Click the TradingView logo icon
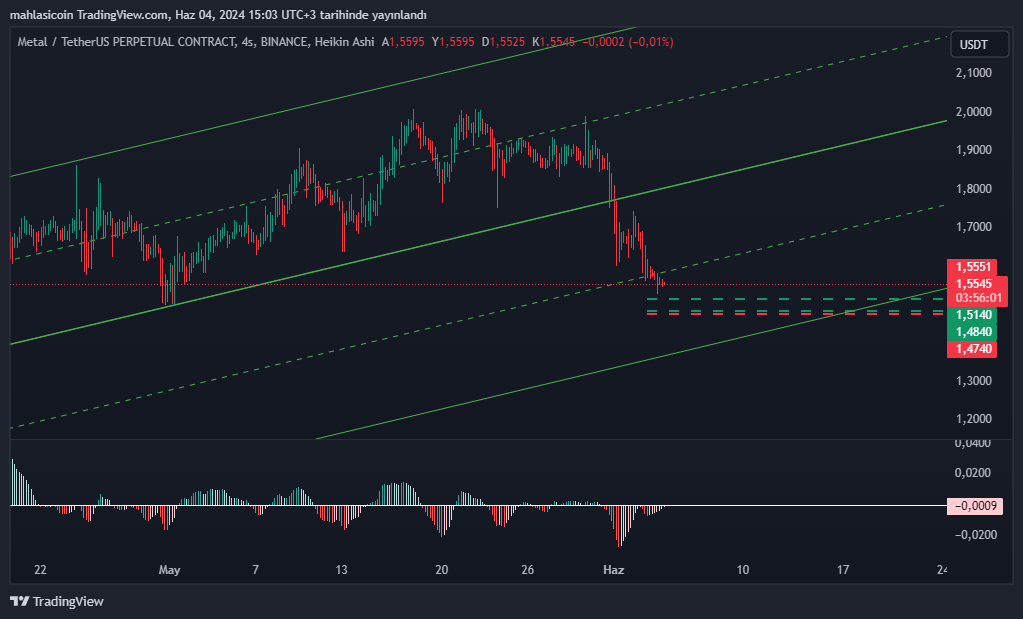Screen dimensions: 1023x619 click(20, 601)
